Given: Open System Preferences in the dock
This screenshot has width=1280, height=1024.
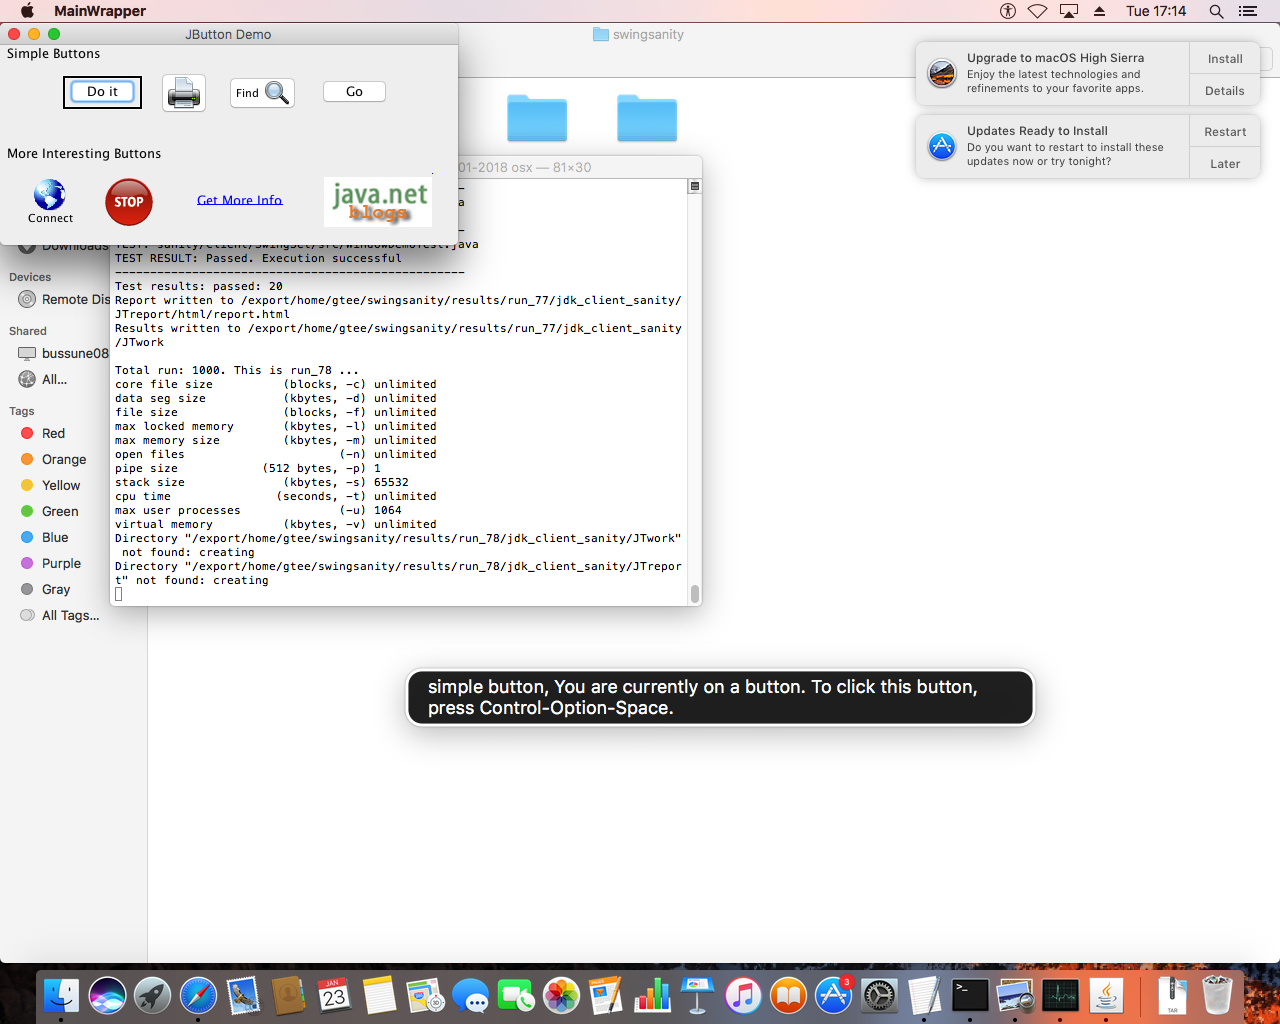Looking at the screenshot, I should click(879, 996).
